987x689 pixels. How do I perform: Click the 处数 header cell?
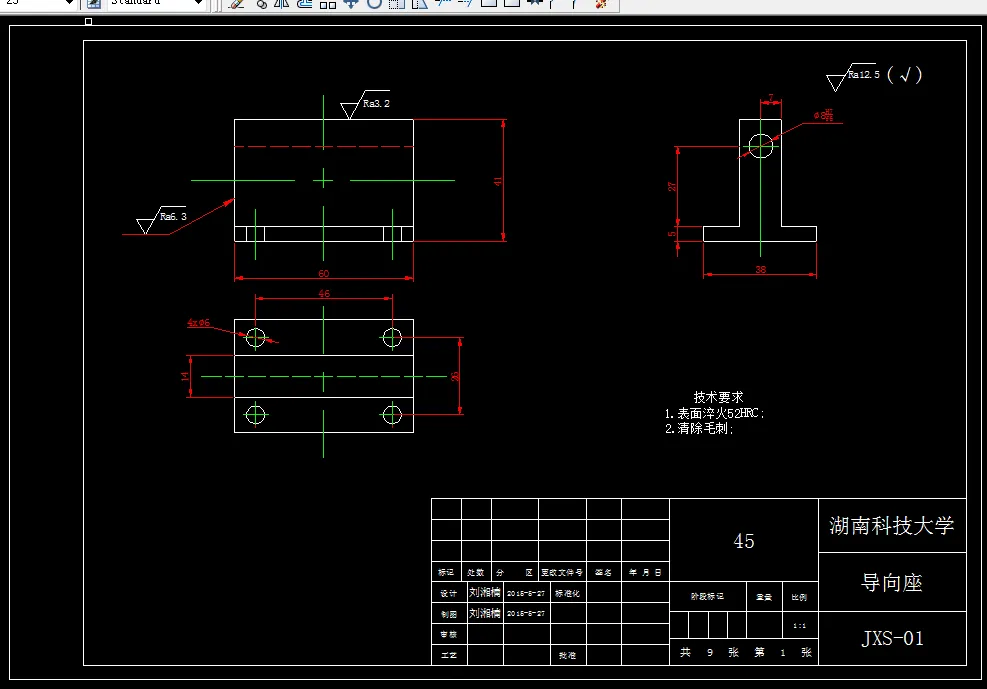(x=476, y=572)
